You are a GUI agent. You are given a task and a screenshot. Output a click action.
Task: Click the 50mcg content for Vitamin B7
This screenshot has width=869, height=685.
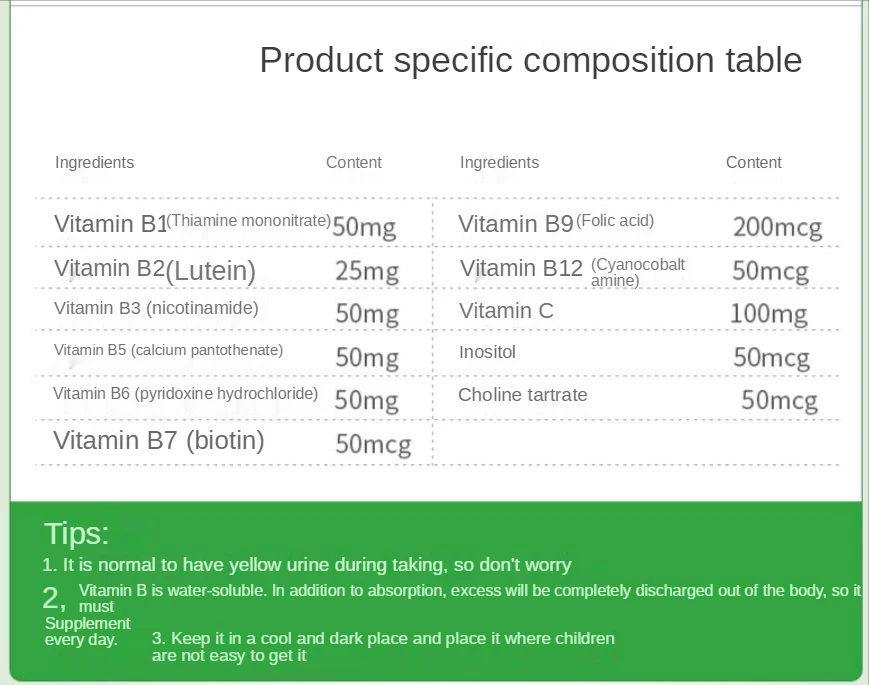[372, 444]
